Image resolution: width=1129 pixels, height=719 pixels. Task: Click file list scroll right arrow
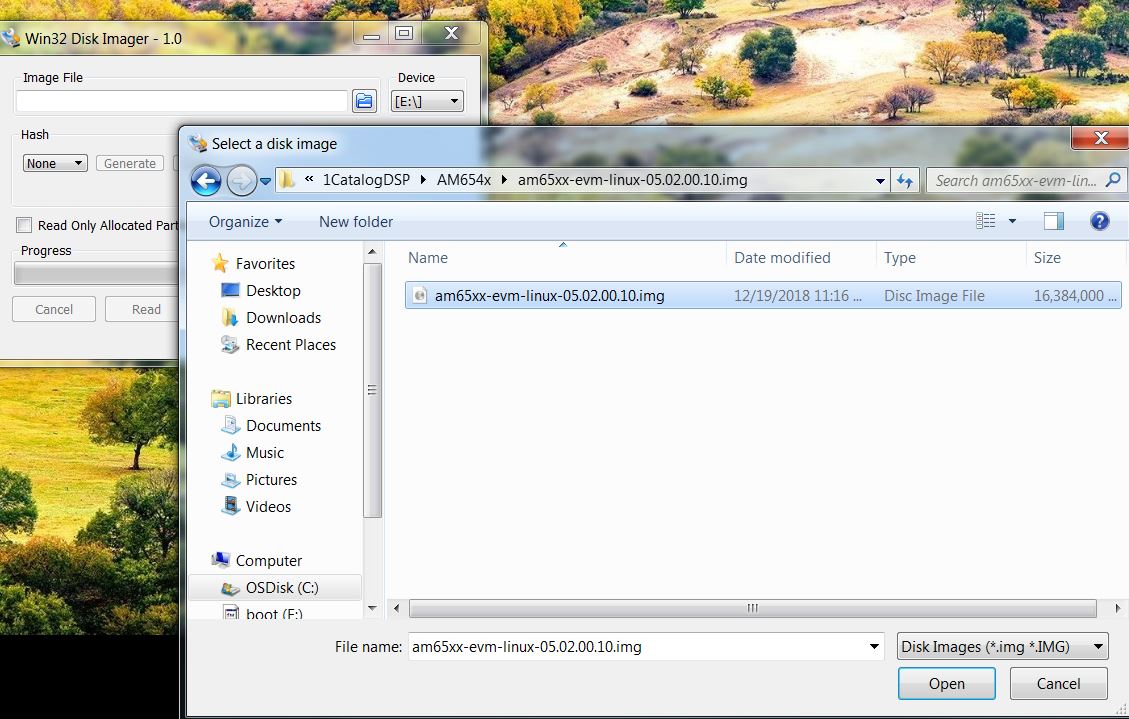point(1117,608)
